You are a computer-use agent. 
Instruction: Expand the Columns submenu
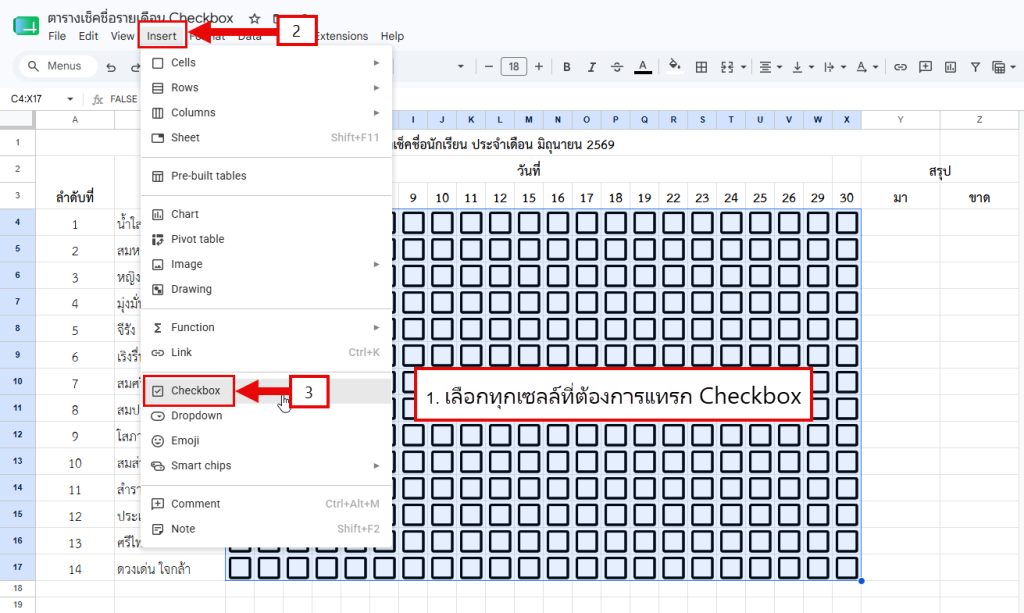pyautogui.click(x=376, y=112)
